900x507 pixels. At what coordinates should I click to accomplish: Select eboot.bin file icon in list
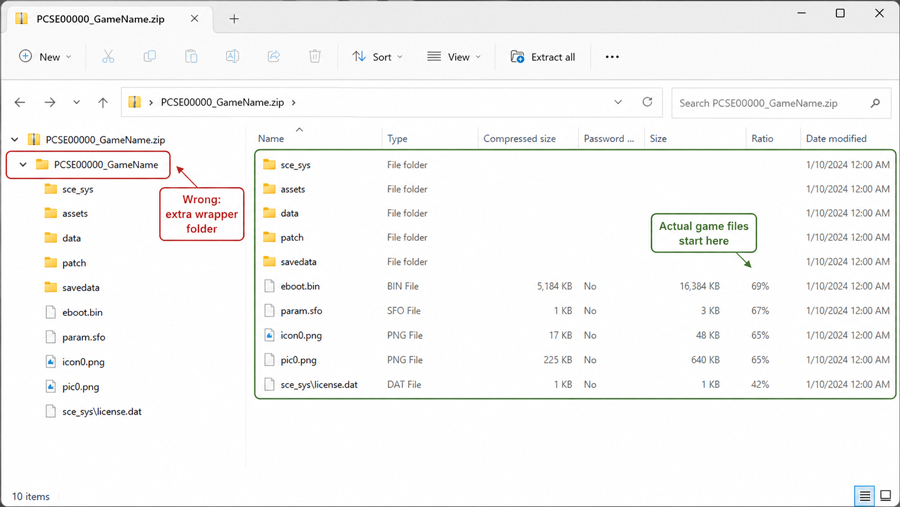coord(269,286)
